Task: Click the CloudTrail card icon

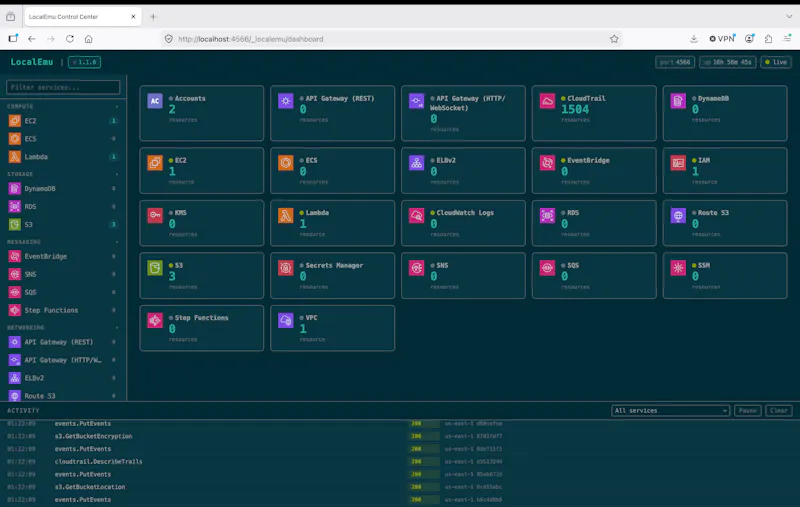Action: click(x=547, y=100)
